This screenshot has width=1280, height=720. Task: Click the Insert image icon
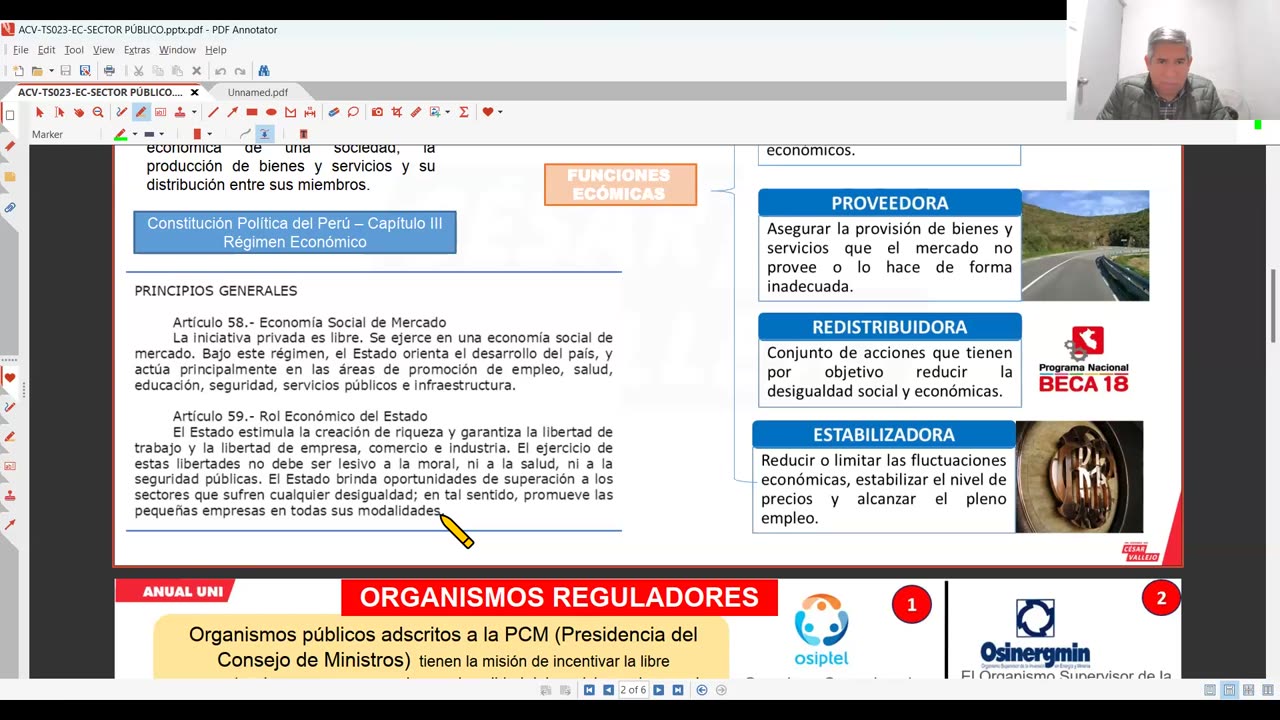click(435, 112)
